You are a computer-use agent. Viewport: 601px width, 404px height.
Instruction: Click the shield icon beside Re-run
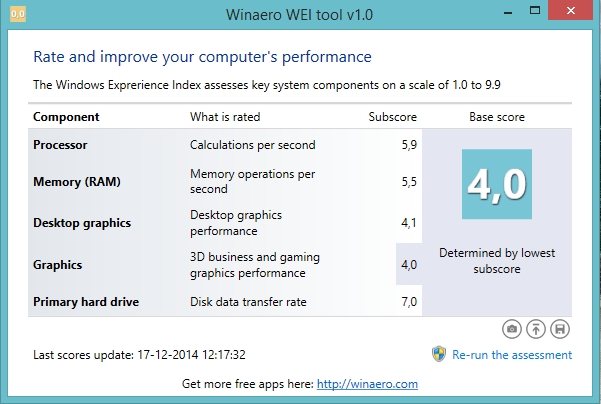(x=439, y=354)
